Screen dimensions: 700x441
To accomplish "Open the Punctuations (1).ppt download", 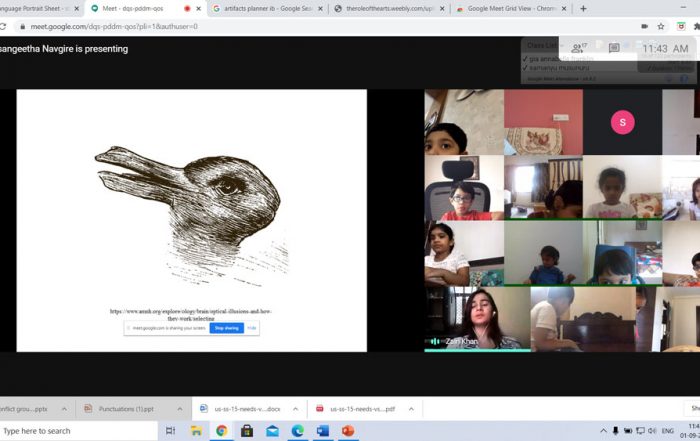I will click(x=125, y=408).
